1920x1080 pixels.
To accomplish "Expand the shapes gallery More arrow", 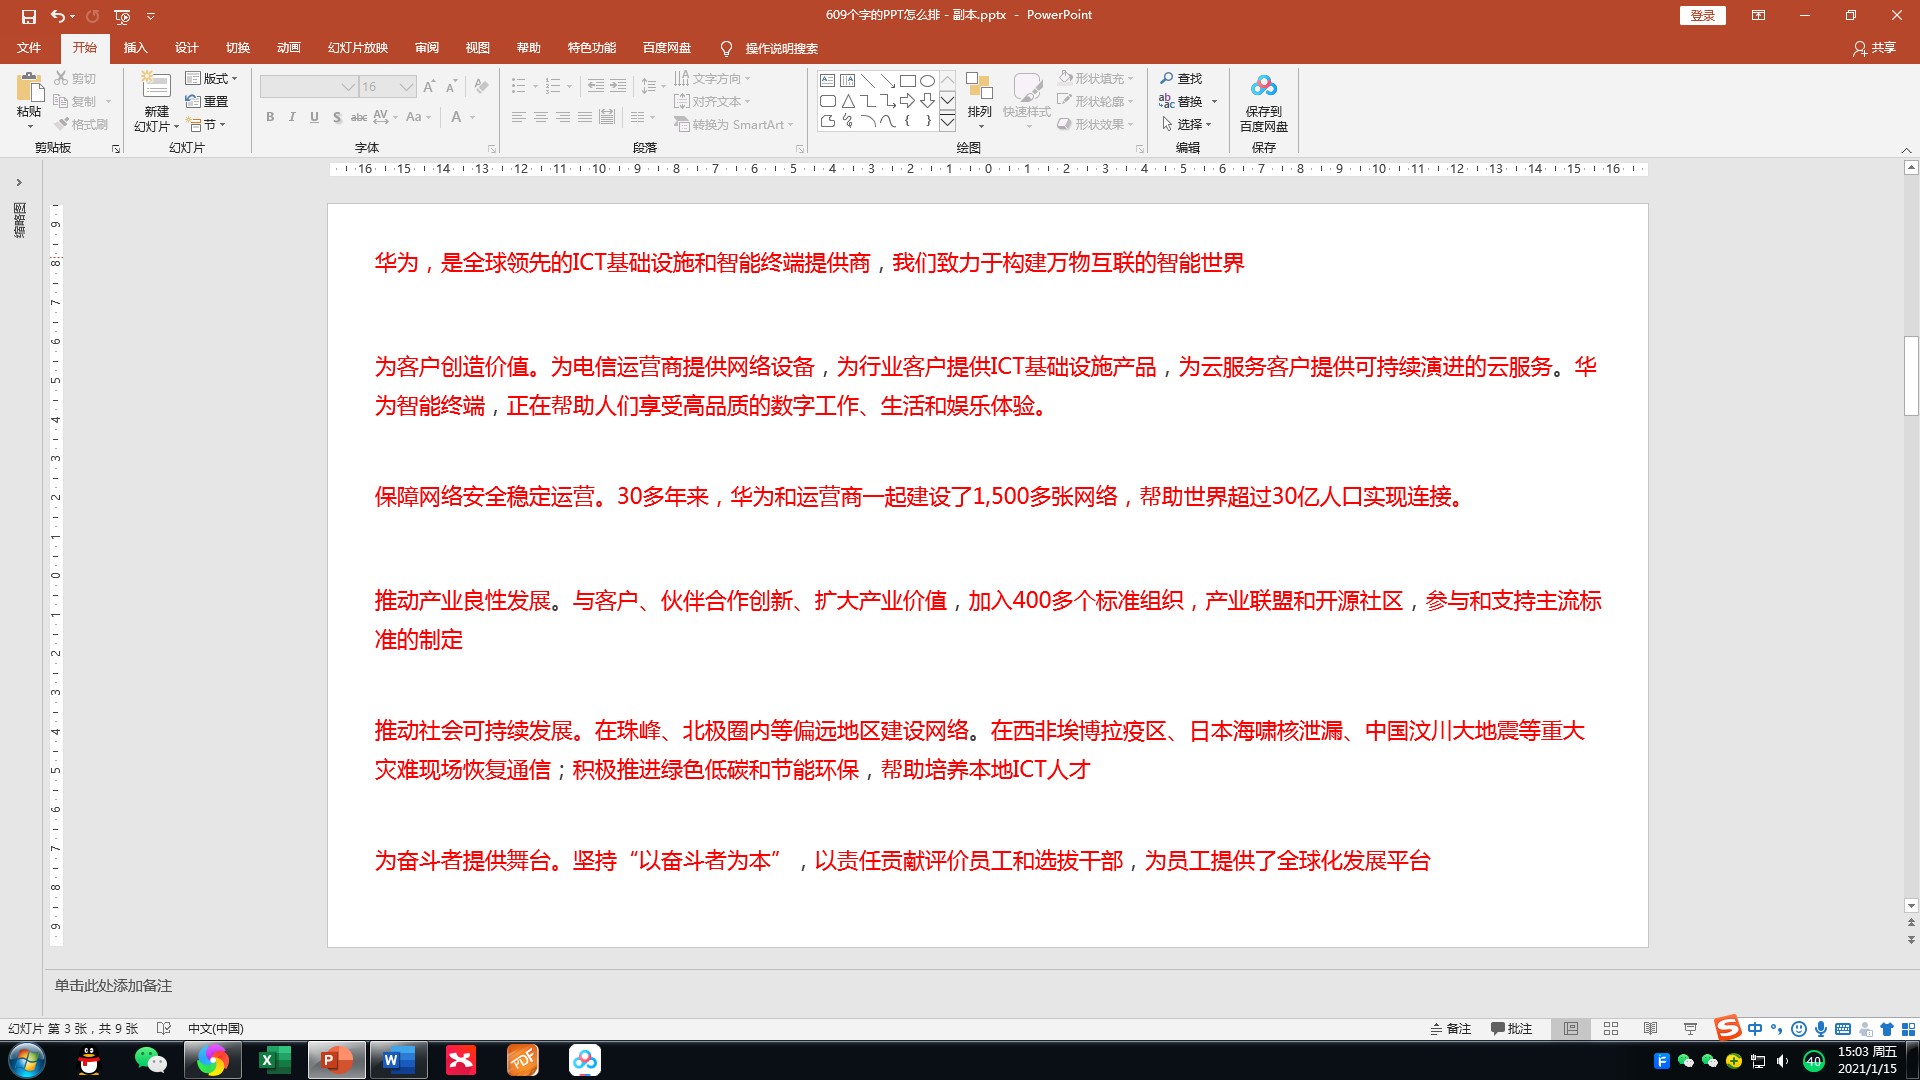I will (947, 122).
